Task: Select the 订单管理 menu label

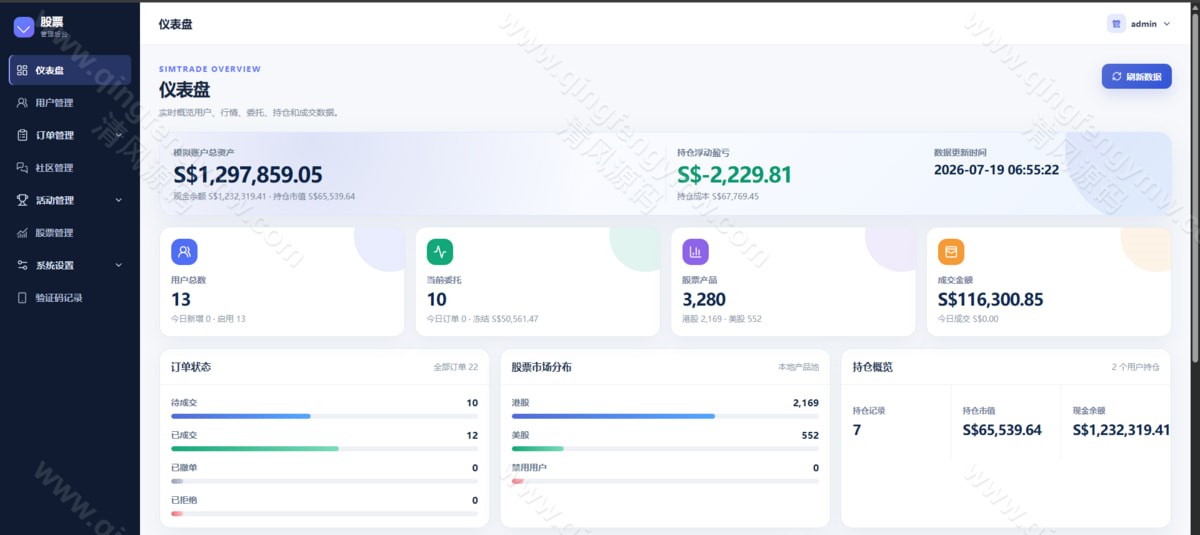Action: coord(54,135)
